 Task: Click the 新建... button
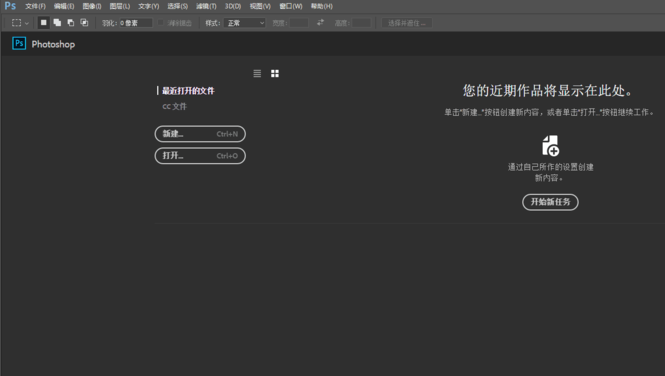pos(200,134)
